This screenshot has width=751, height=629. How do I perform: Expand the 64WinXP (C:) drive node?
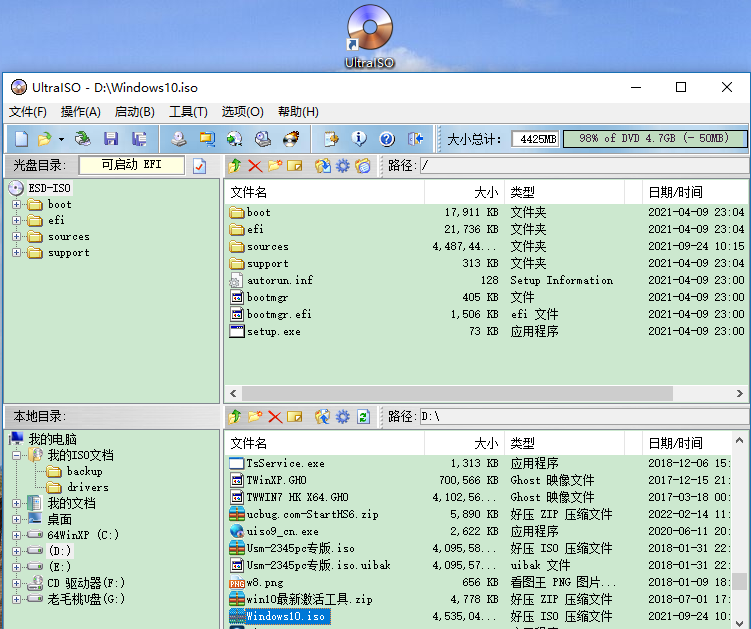[17, 535]
